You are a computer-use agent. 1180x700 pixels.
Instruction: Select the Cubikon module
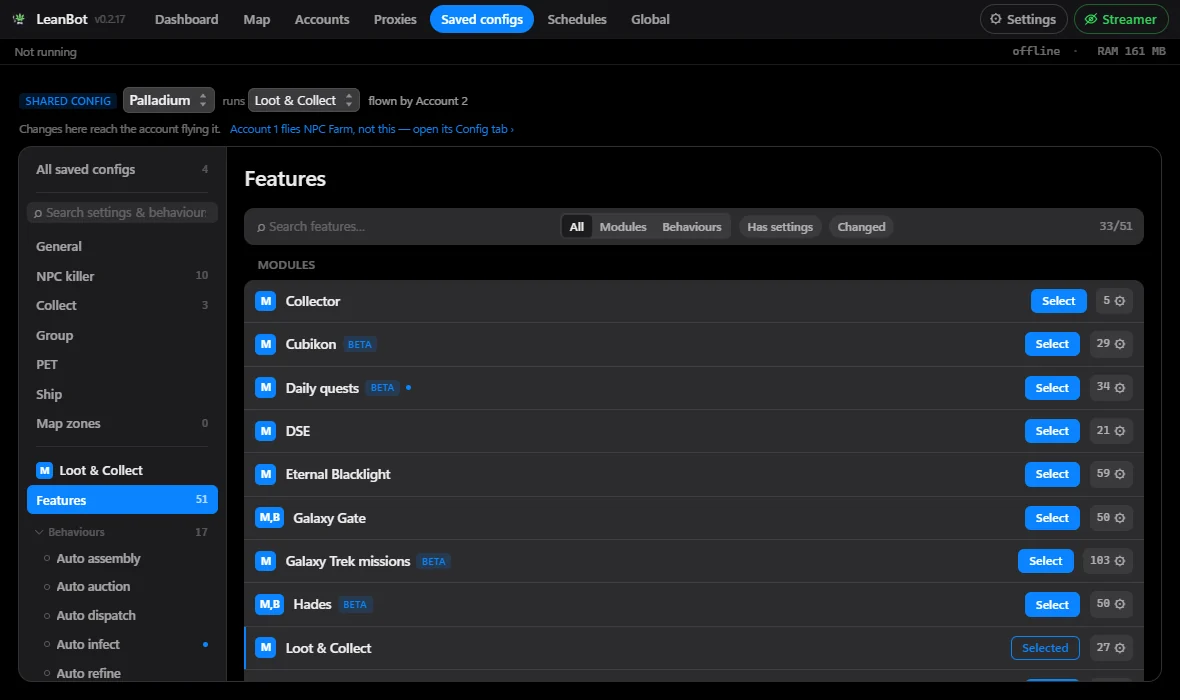[1052, 344]
